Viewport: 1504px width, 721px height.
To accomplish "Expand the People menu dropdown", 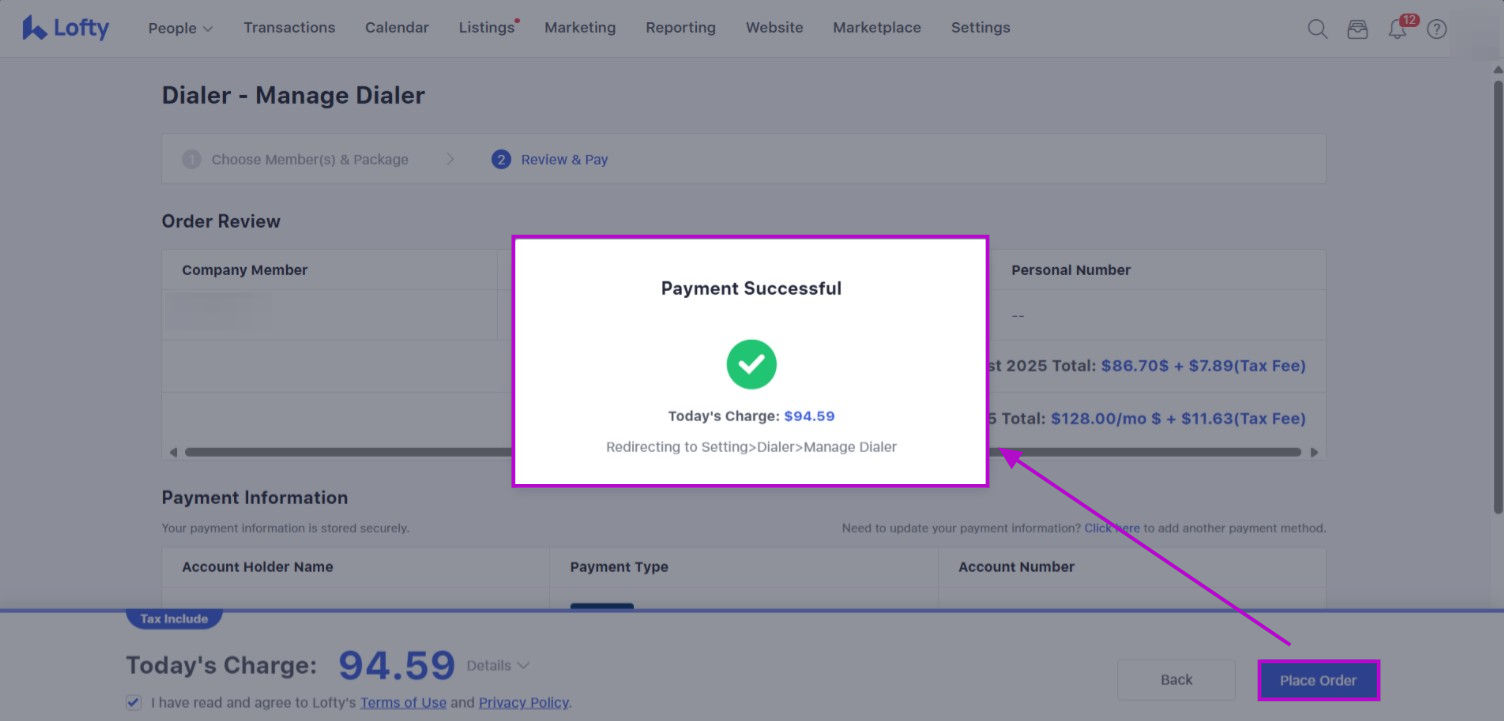I will 180,28.
